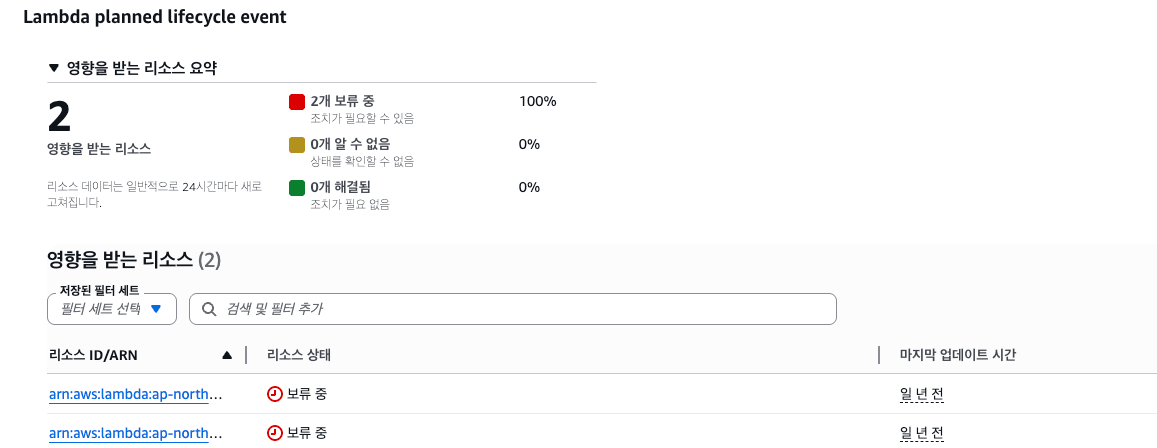Click the first row's 보류 중 clock icon
The image size is (1157, 448).
pos(274,394)
